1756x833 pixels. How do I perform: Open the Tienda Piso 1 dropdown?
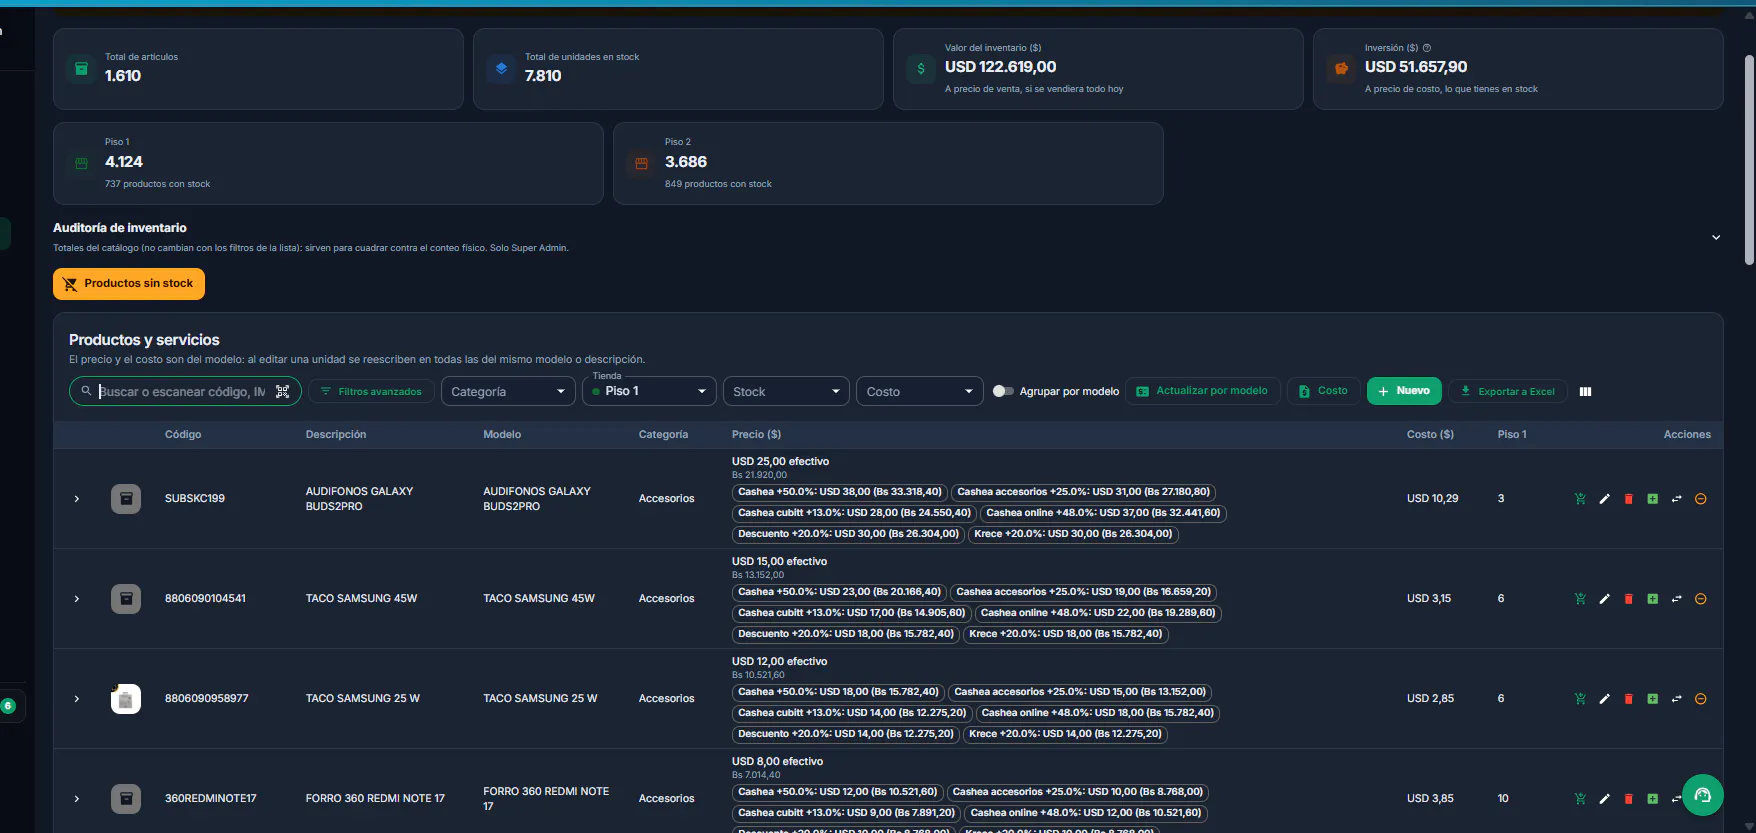tap(649, 391)
